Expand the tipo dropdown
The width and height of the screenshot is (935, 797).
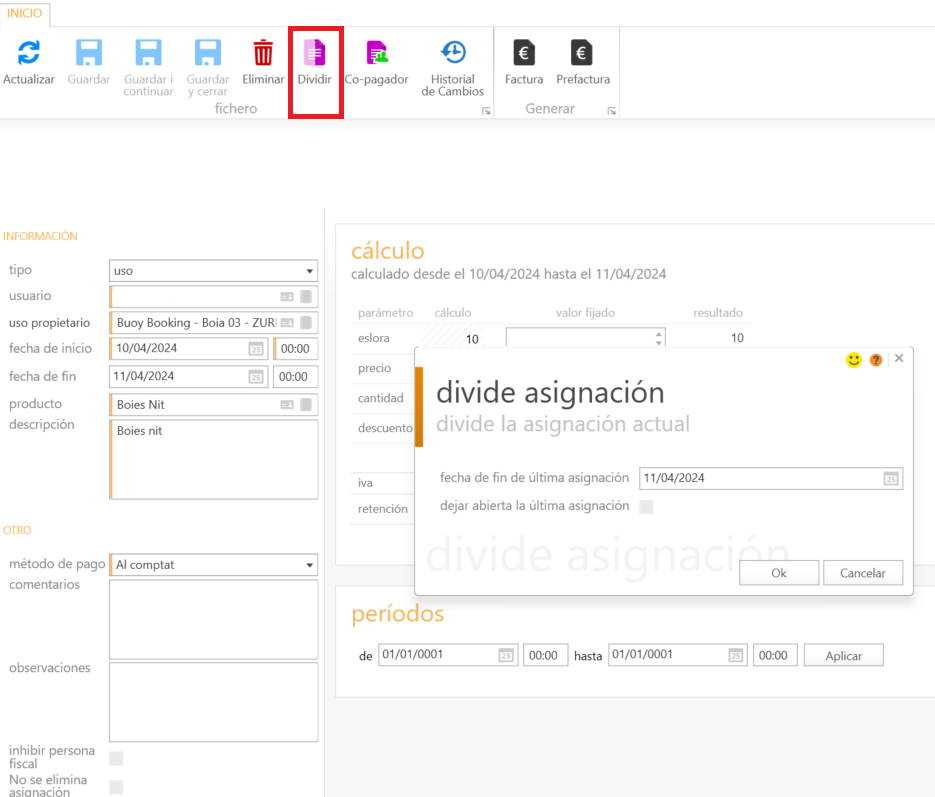click(309, 271)
